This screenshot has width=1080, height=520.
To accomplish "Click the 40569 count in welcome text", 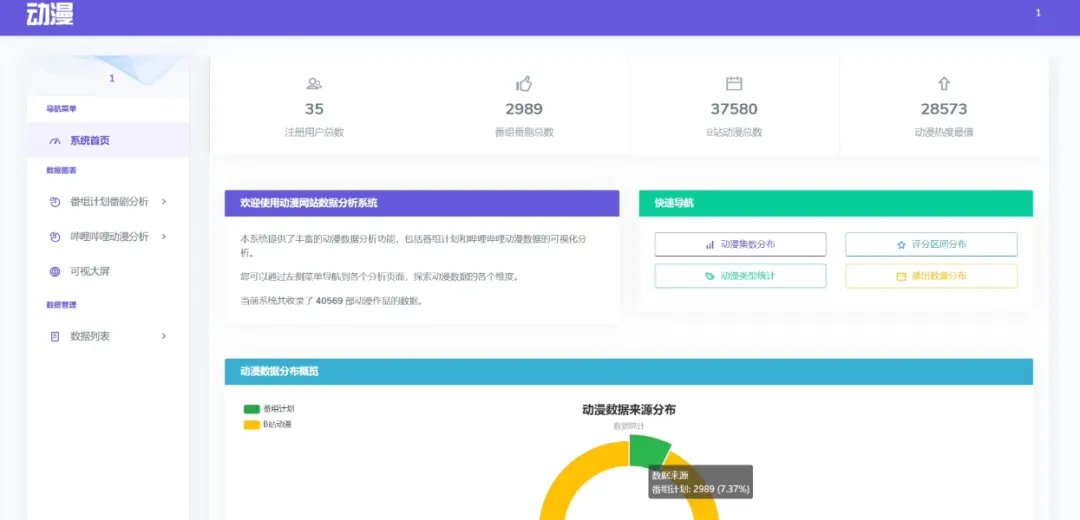I will (330, 301).
